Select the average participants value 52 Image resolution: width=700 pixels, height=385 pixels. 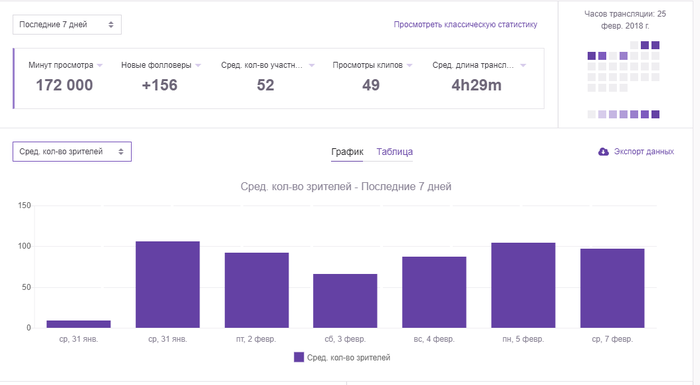pyautogui.click(x=265, y=85)
